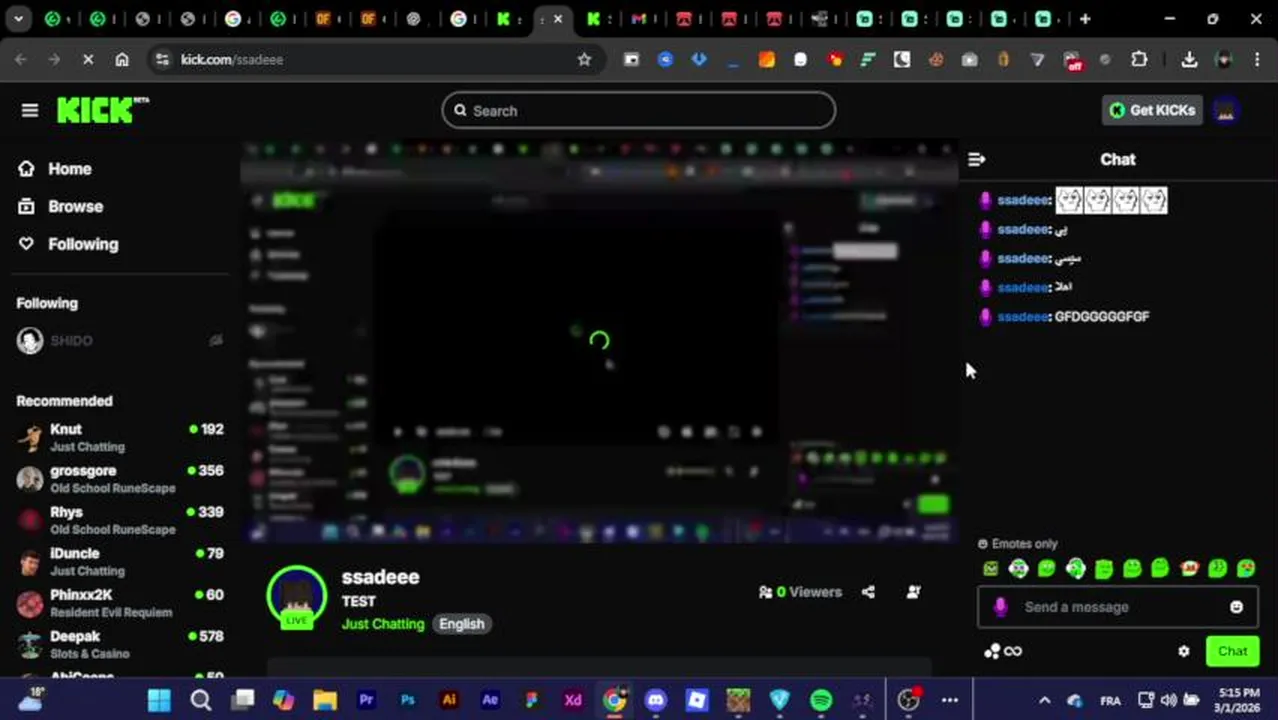This screenshot has width=1278, height=720.
Task: Open Photoshop from the taskbar
Action: [407, 700]
